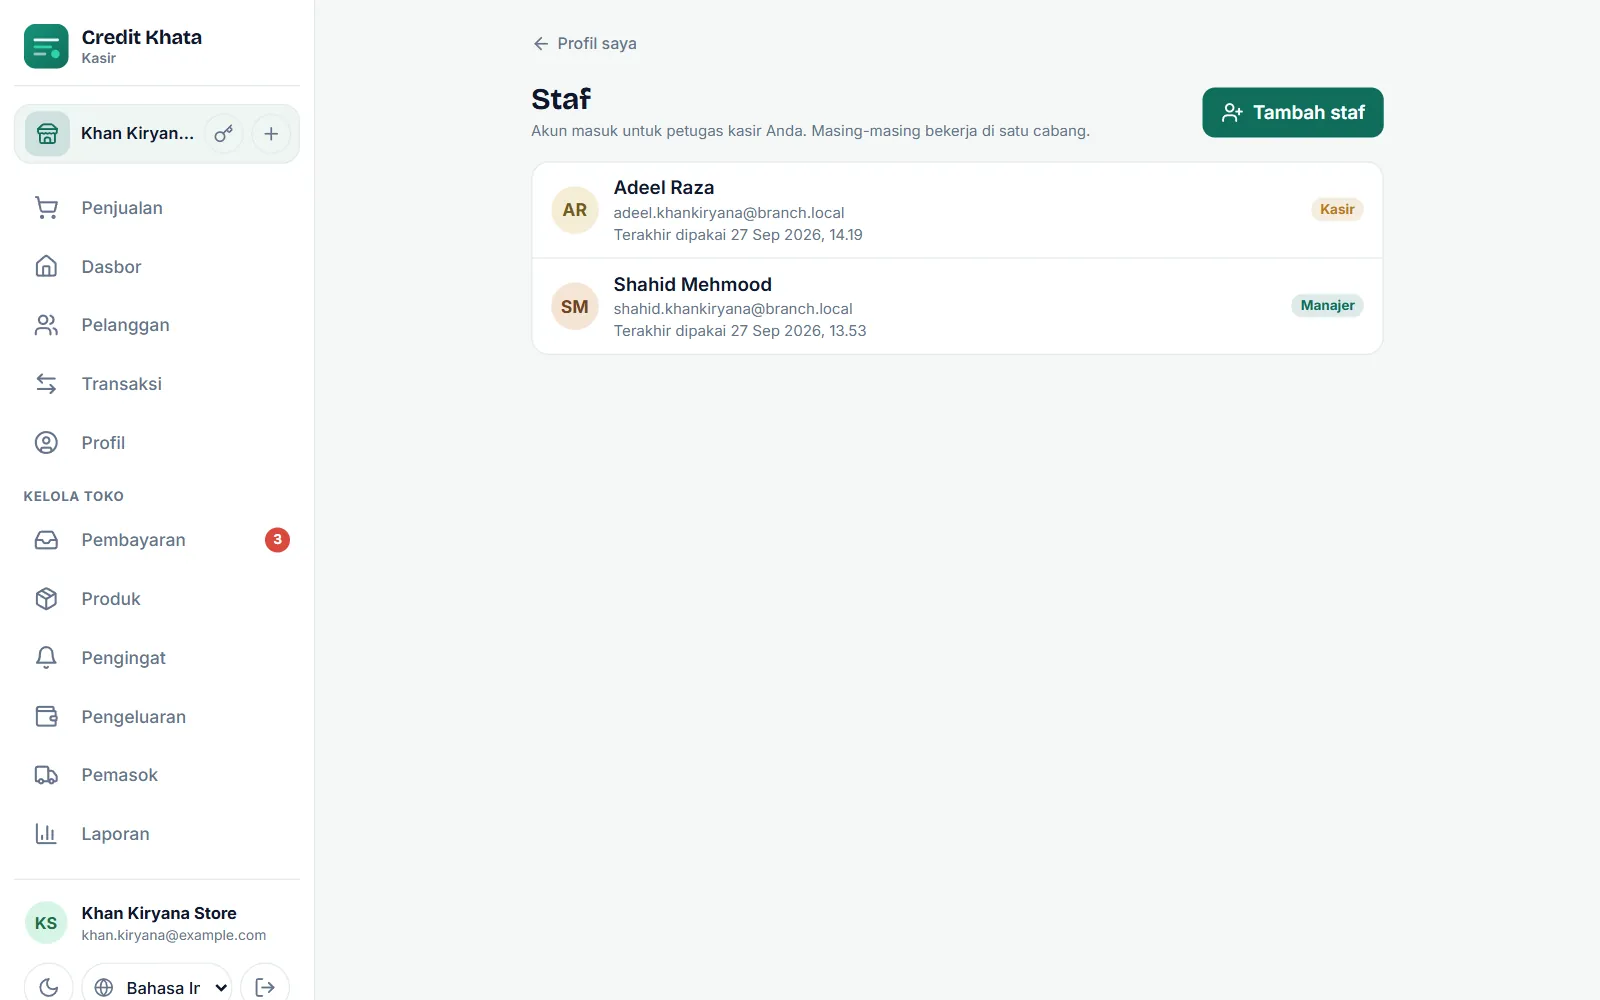Click the KS account avatar
This screenshot has width=1600, height=1000.
46,923
